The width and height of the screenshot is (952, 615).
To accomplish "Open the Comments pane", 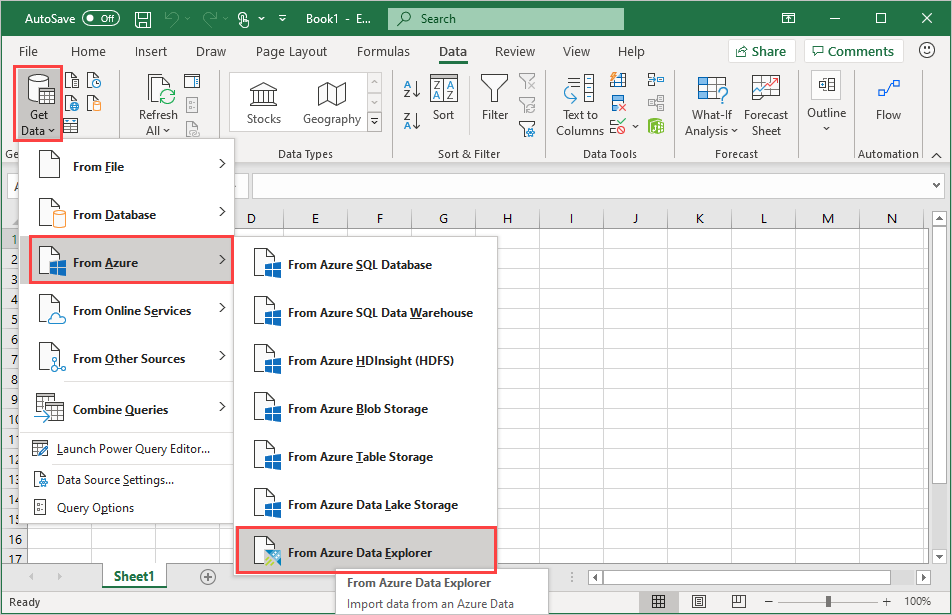I will pyautogui.click(x=853, y=50).
